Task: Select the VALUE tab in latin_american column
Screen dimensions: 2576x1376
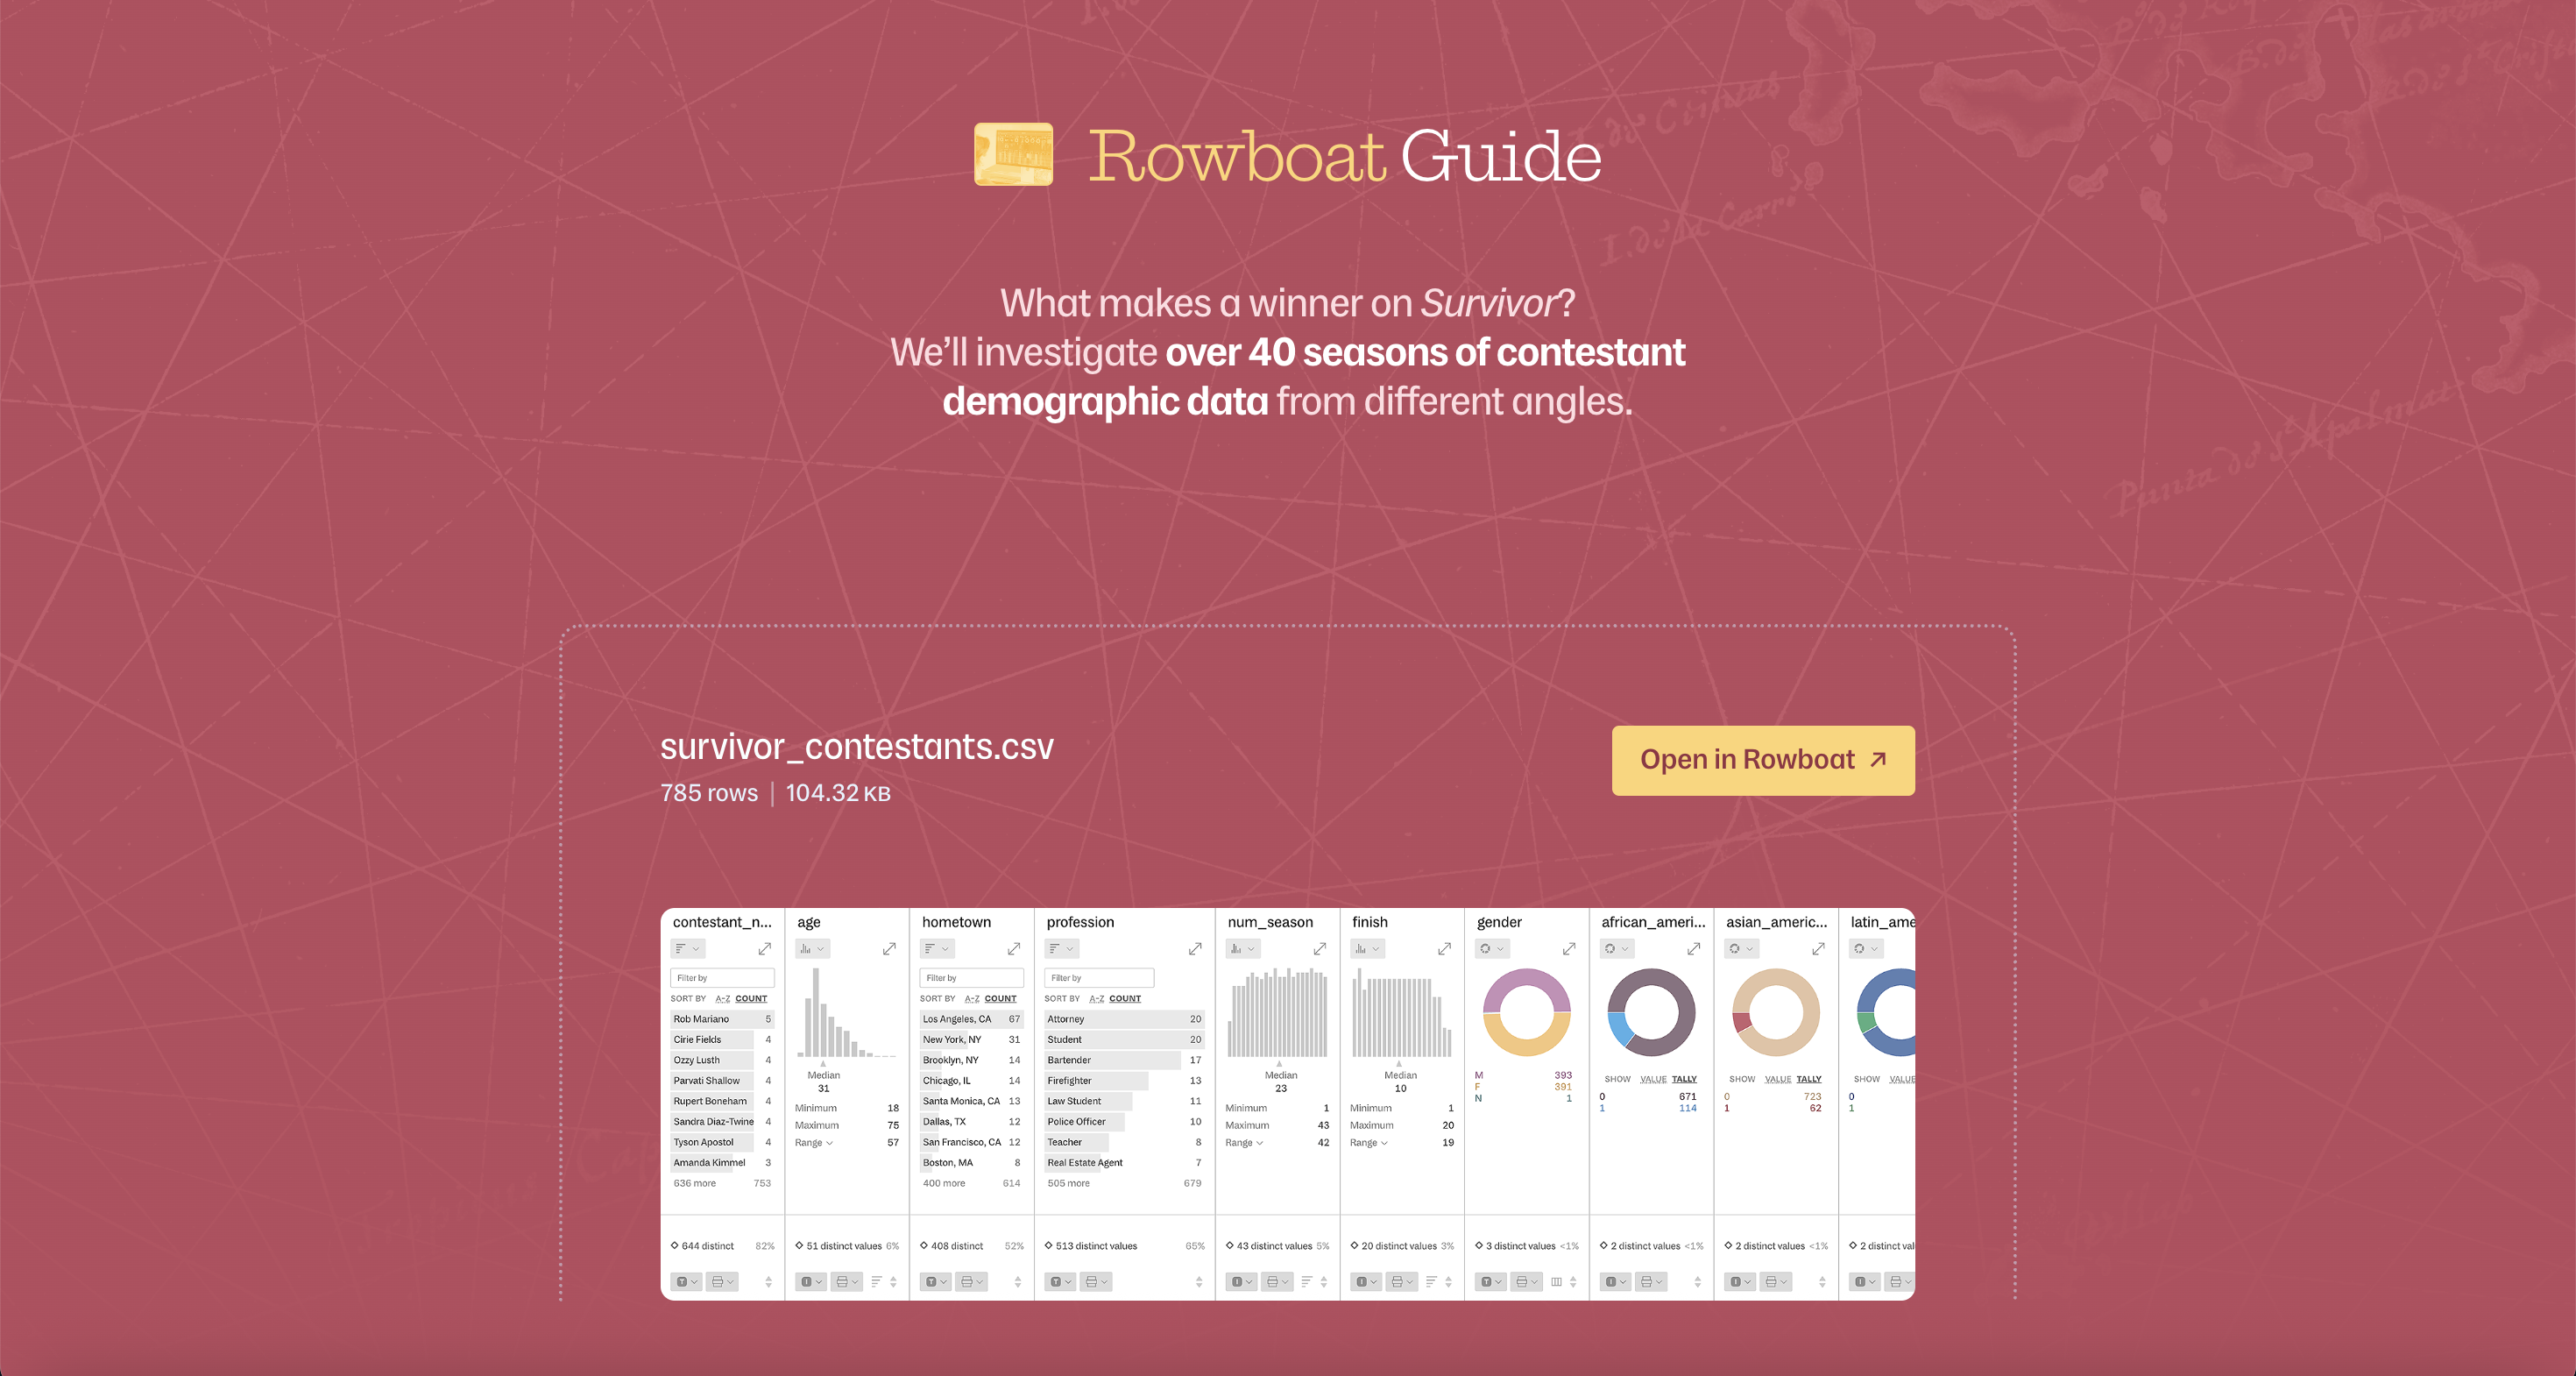Action: point(1902,1079)
